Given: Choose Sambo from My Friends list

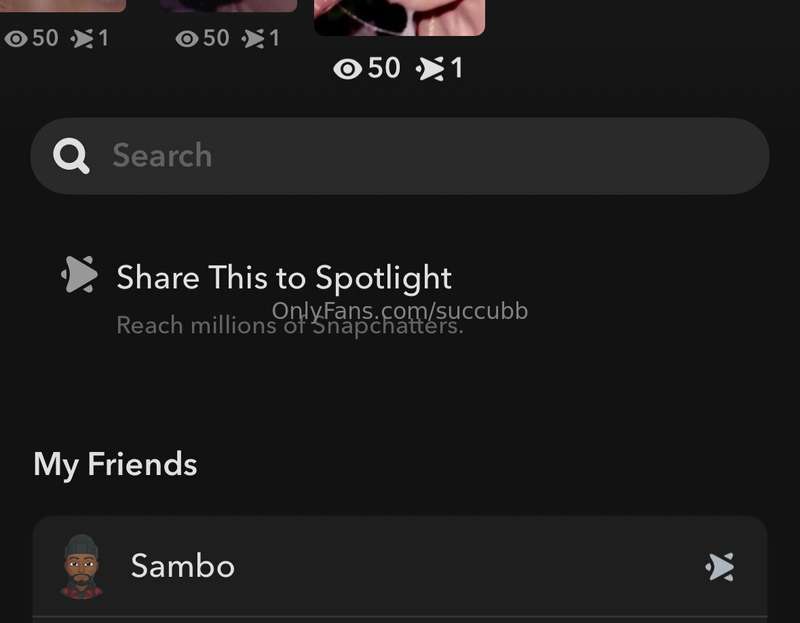Looking at the screenshot, I should coord(400,566).
